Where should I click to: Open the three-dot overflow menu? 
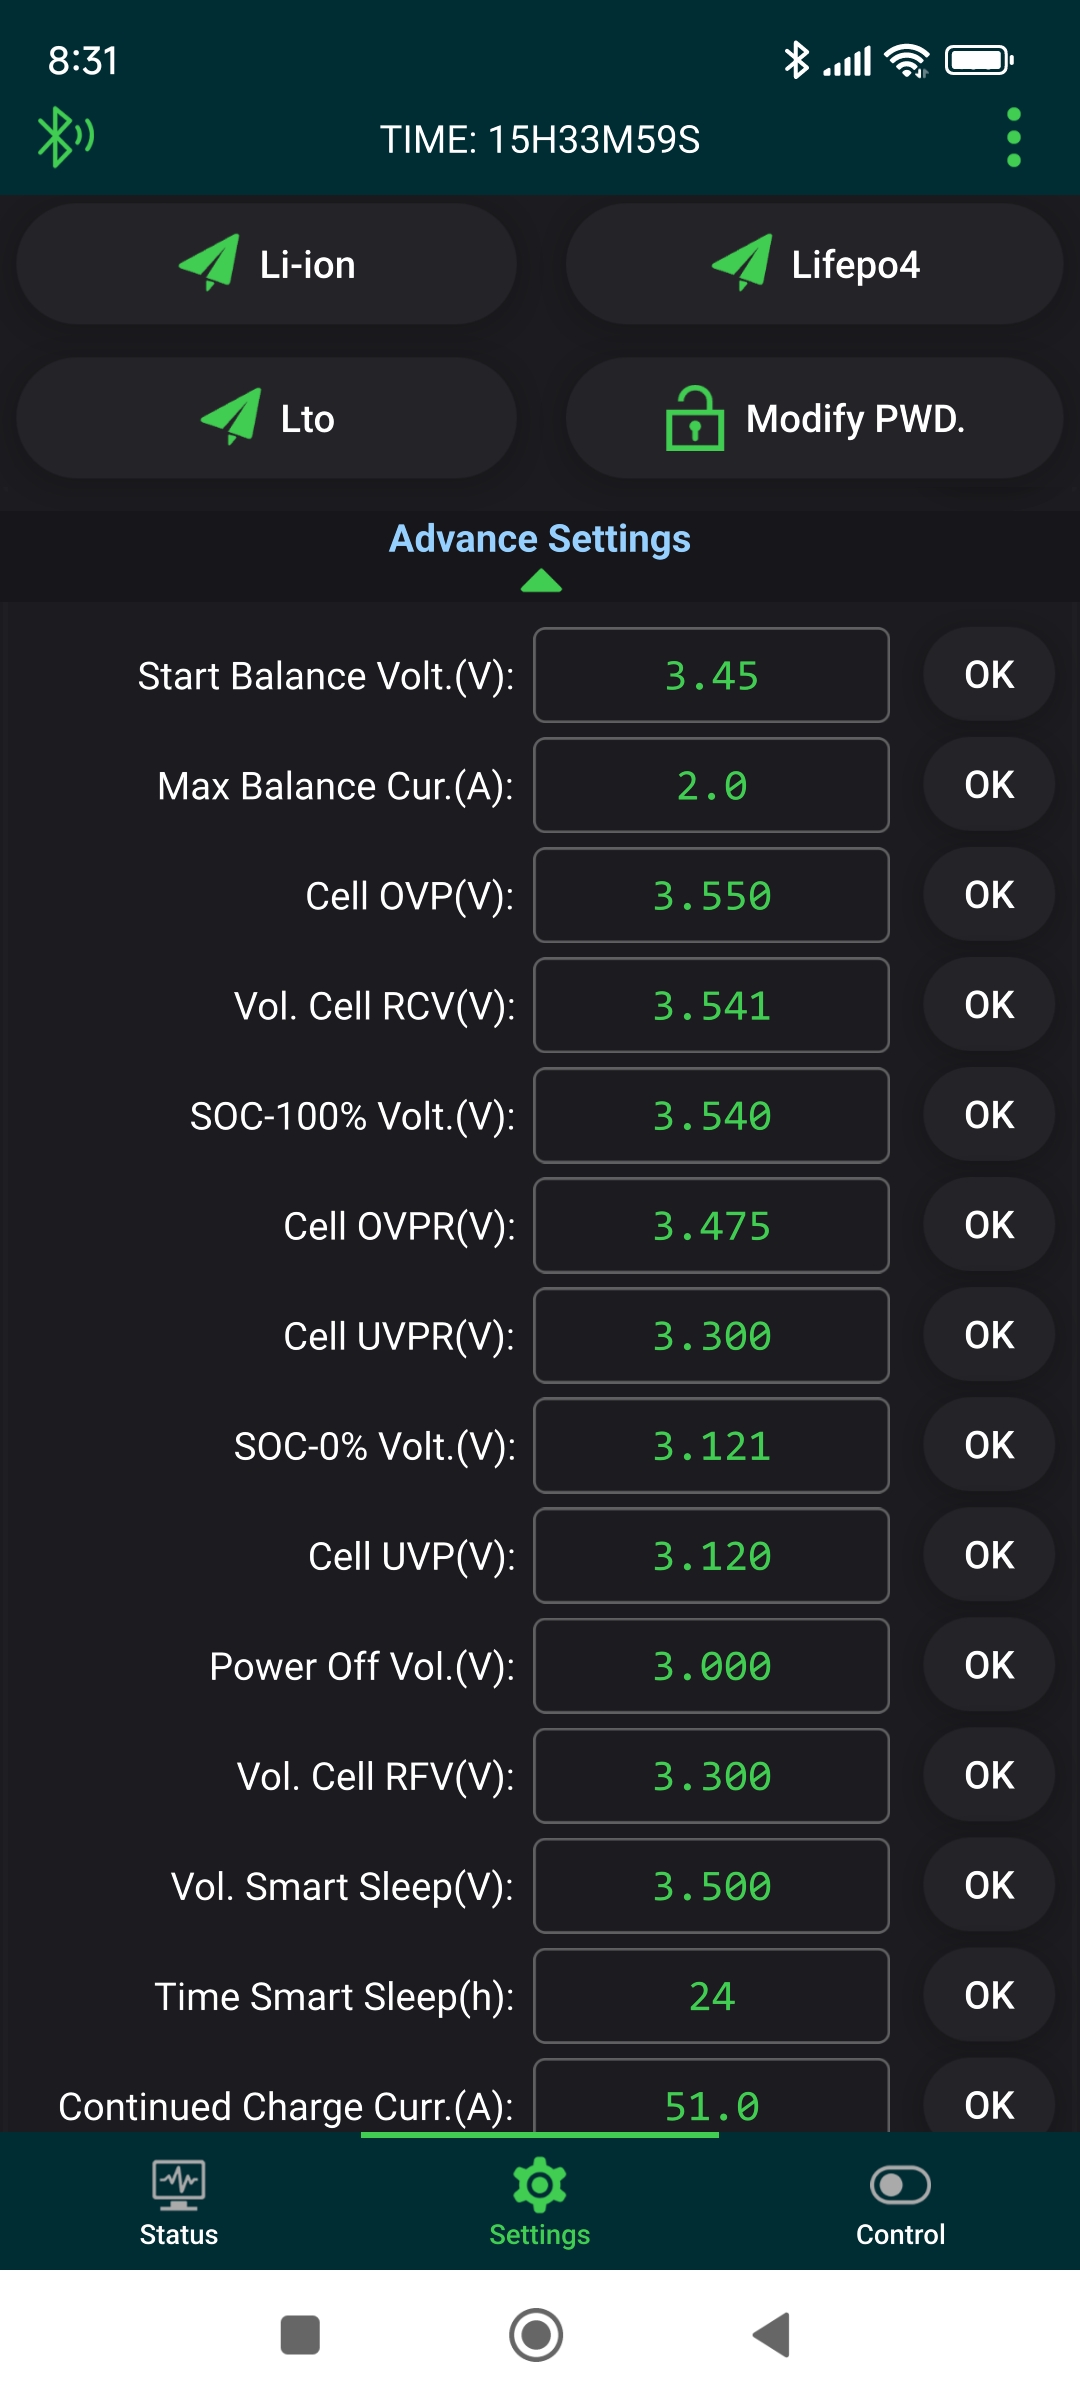point(1013,138)
